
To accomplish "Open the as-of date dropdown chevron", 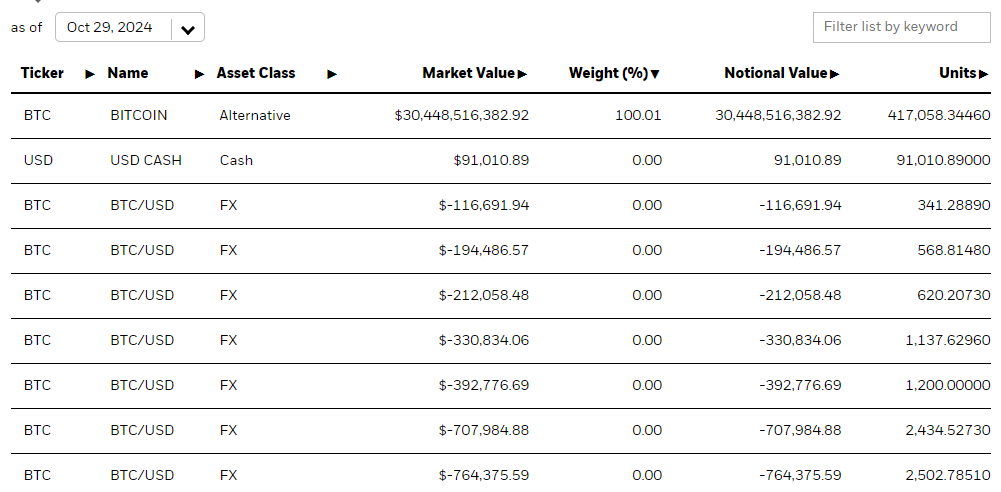I will point(188,29).
